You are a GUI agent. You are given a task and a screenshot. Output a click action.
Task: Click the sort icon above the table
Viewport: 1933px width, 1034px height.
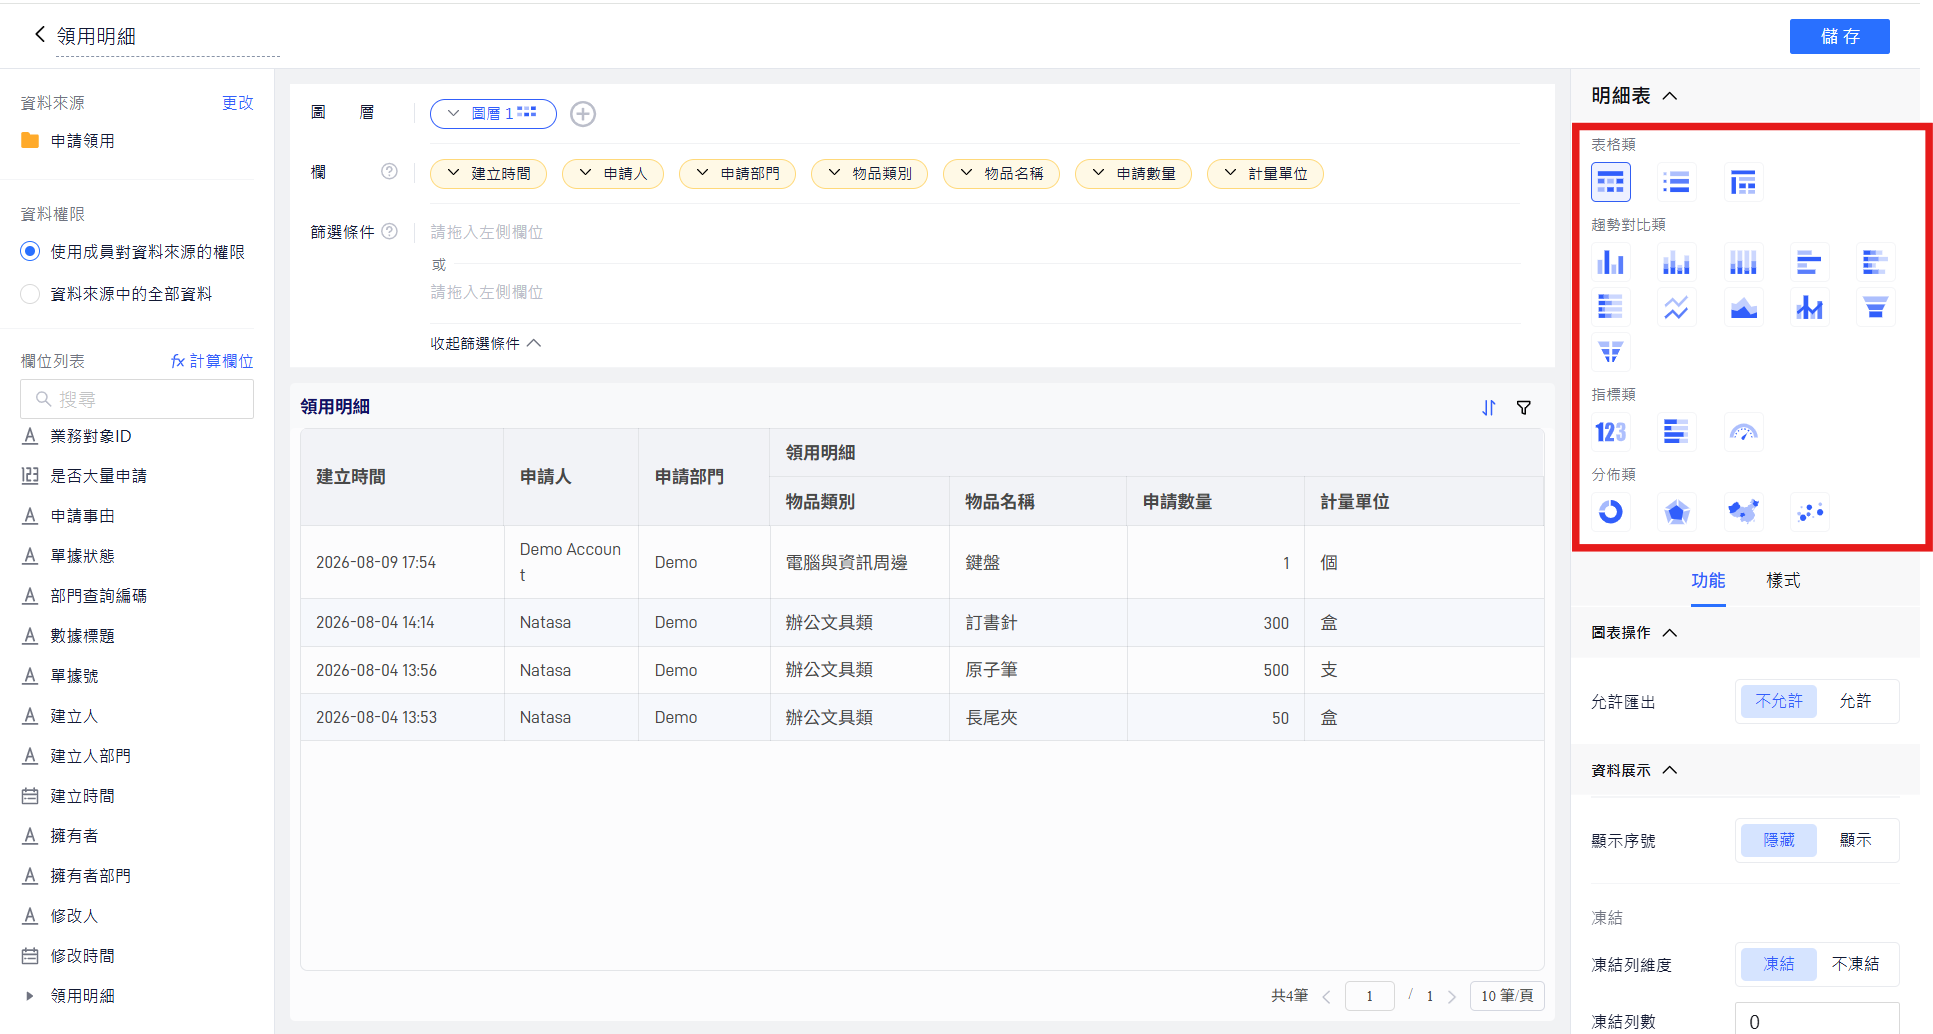[x=1489, y=408]
